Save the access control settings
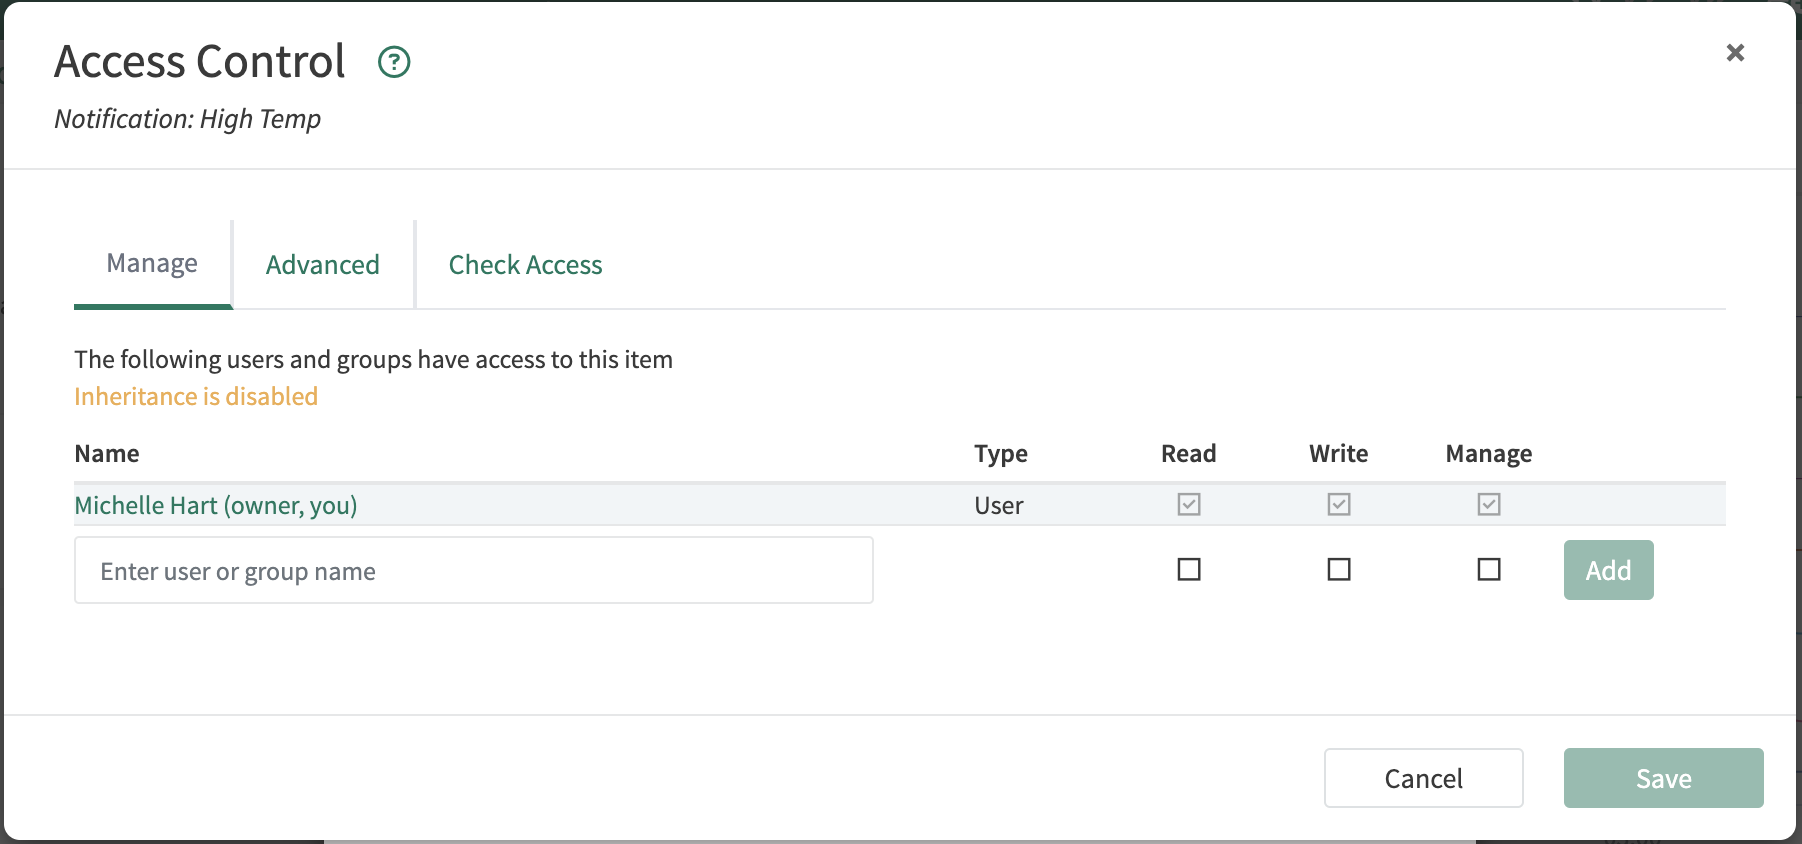The image size is (1802, 844). click(x=1662, y=778)
